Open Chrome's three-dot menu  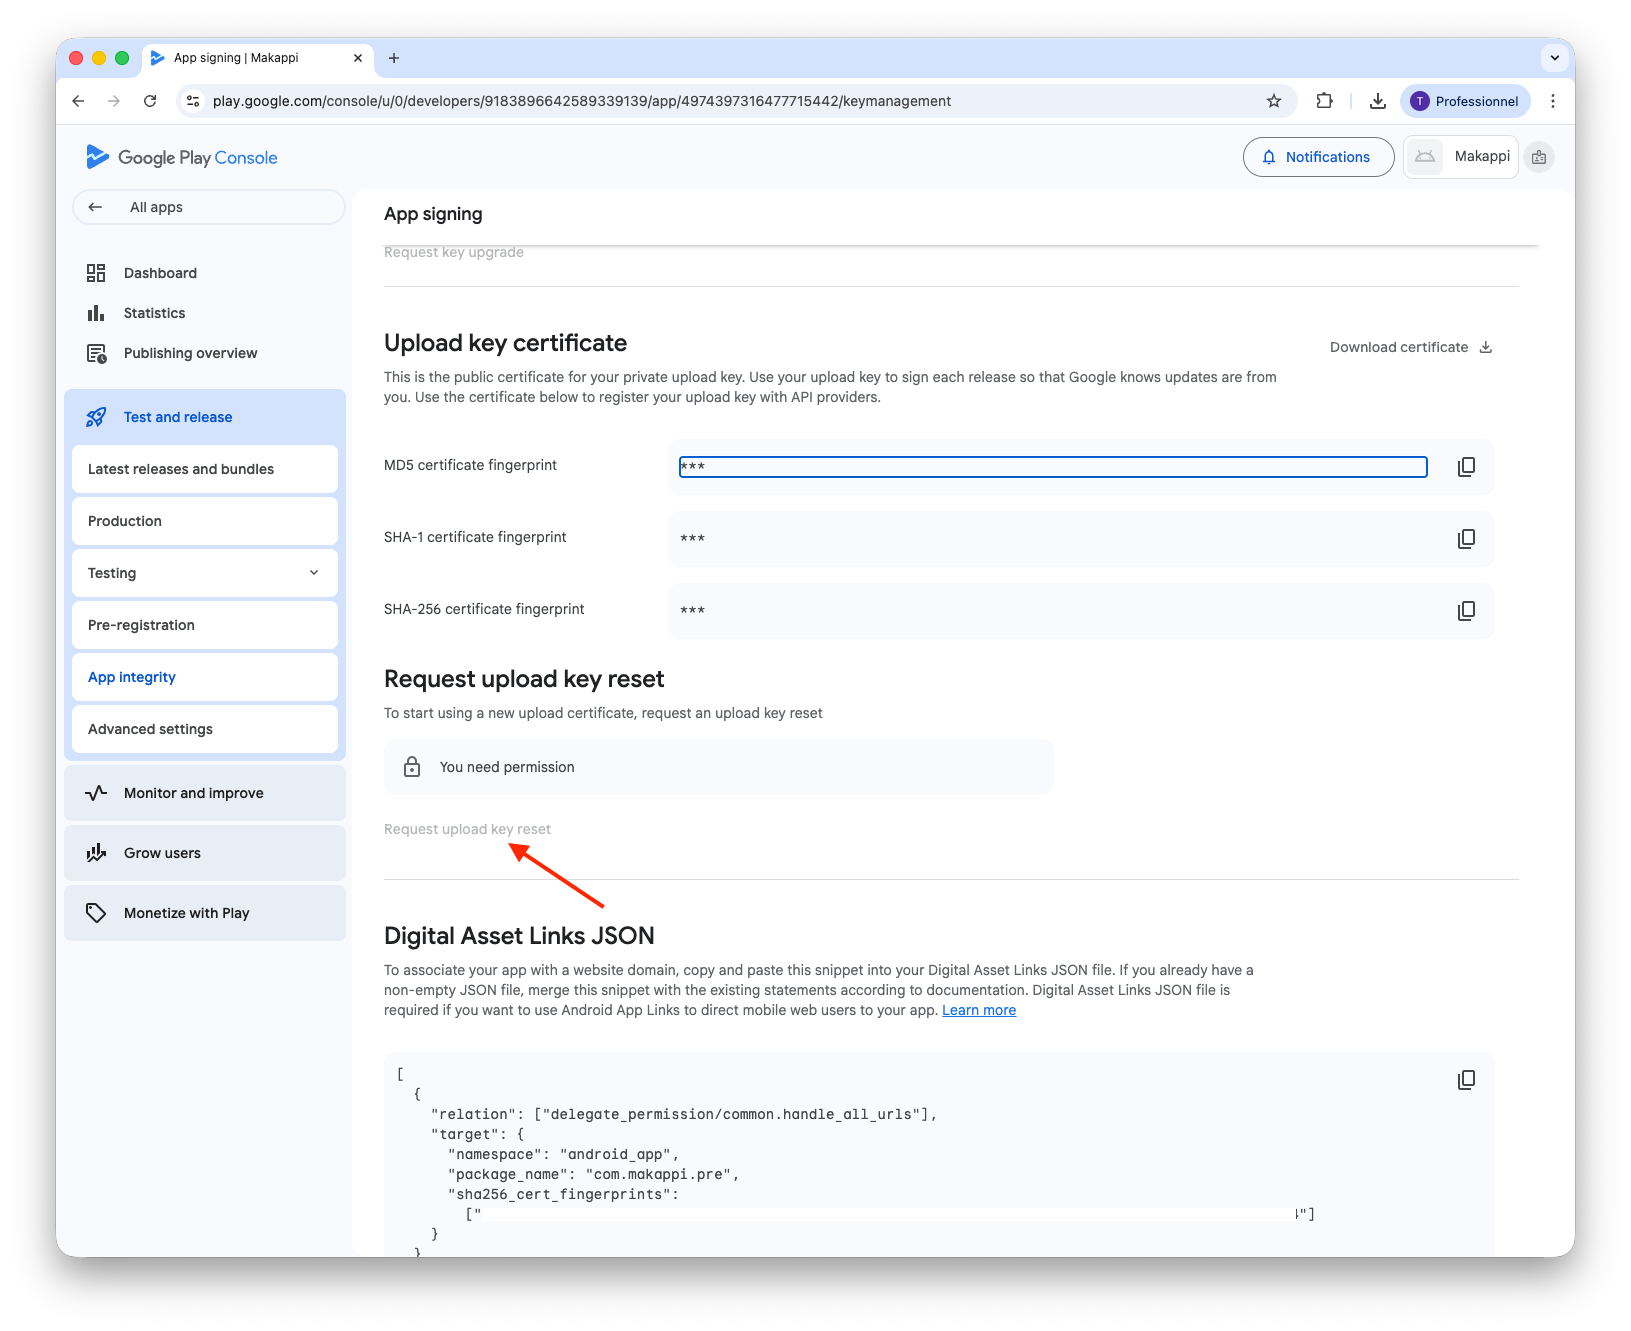(1552, 101)
